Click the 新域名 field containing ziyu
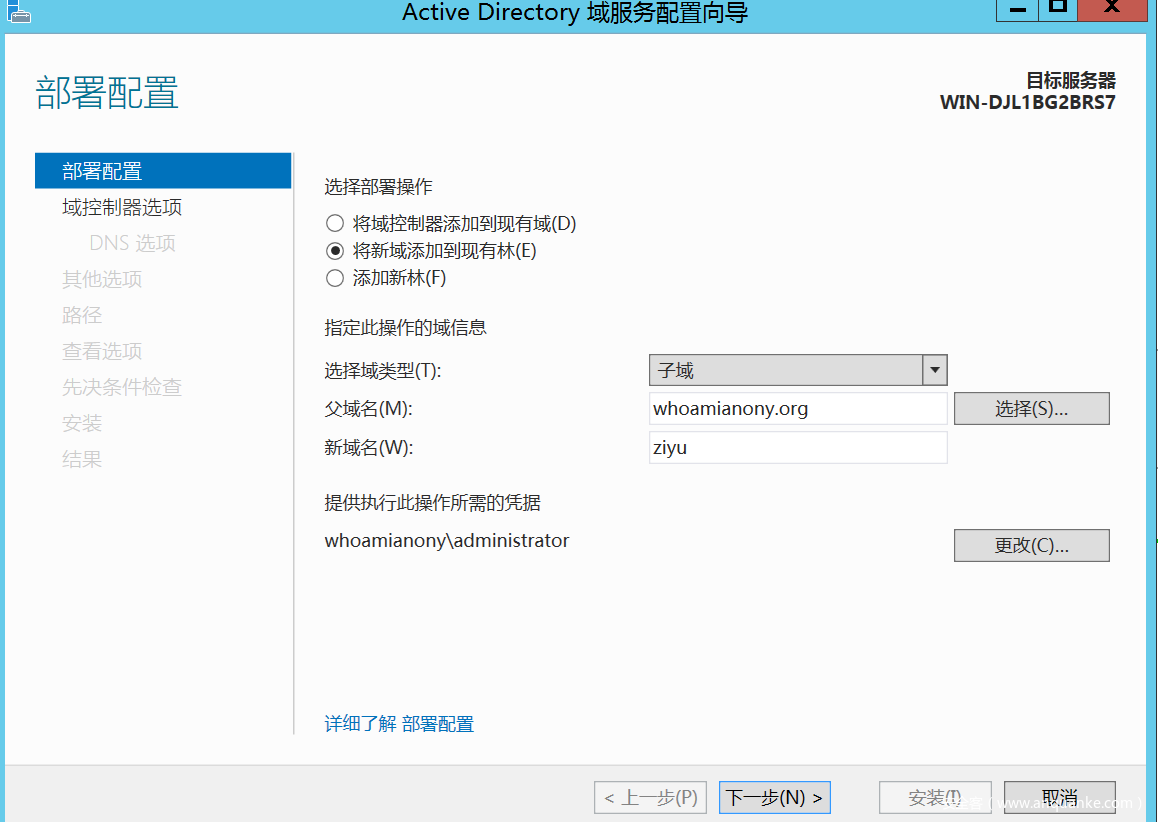This screenshot has width=1158, height=822. point(798,448)
